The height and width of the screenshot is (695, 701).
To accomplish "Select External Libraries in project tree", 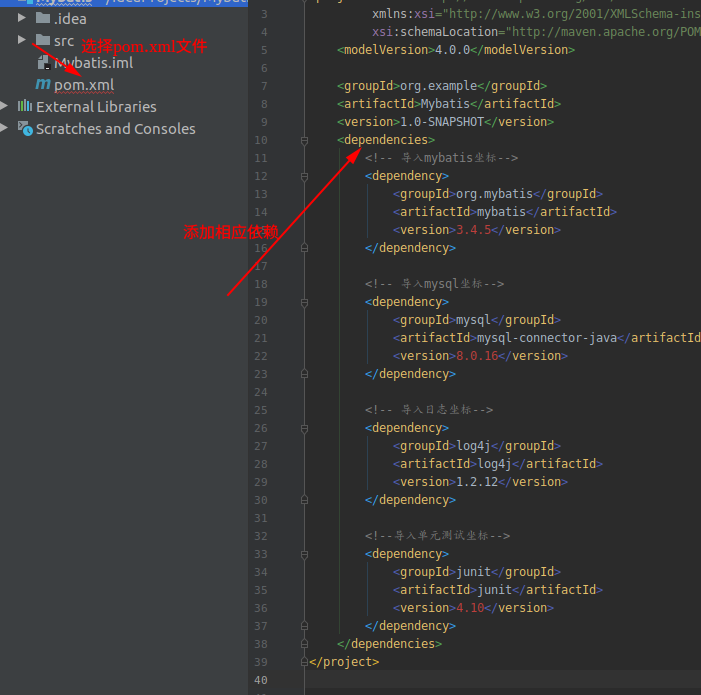I will tap(96, 107).
